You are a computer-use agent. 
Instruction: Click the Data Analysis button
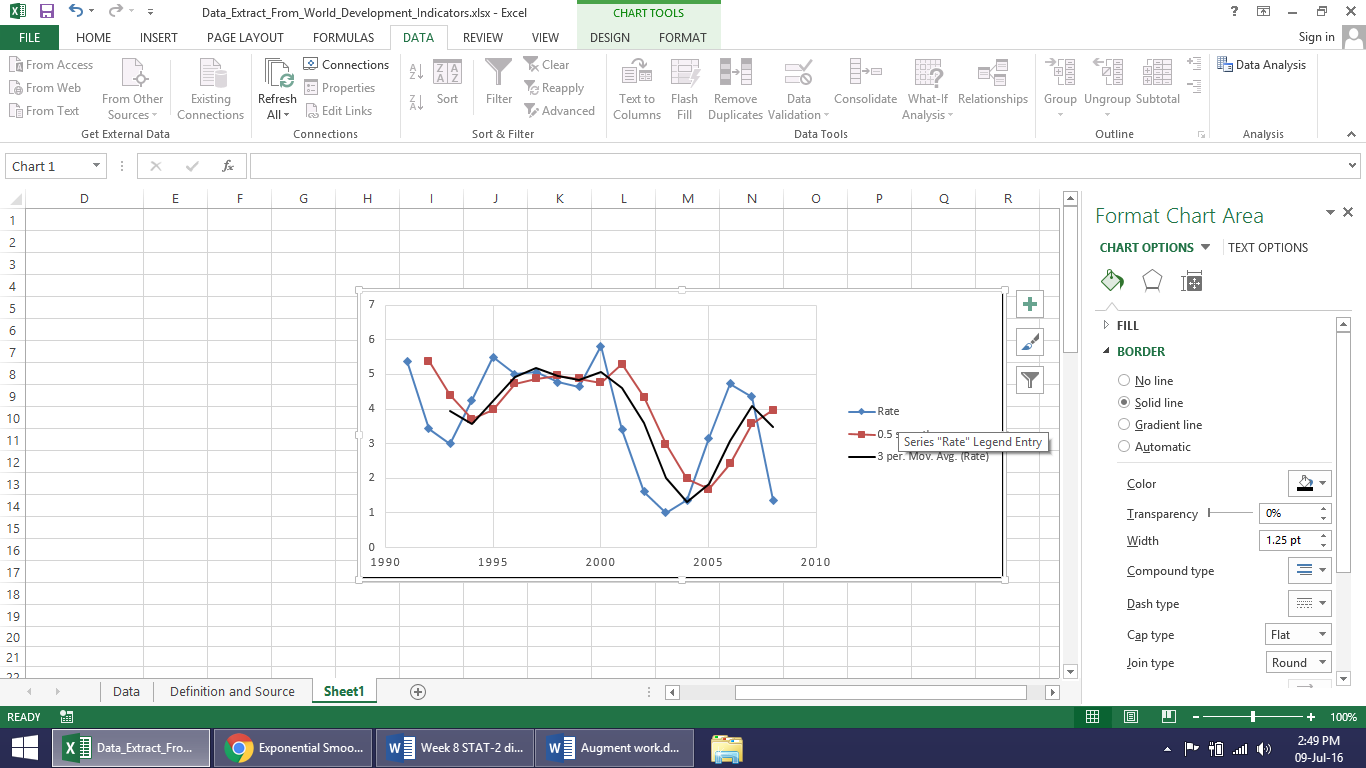pos(1262,65)
